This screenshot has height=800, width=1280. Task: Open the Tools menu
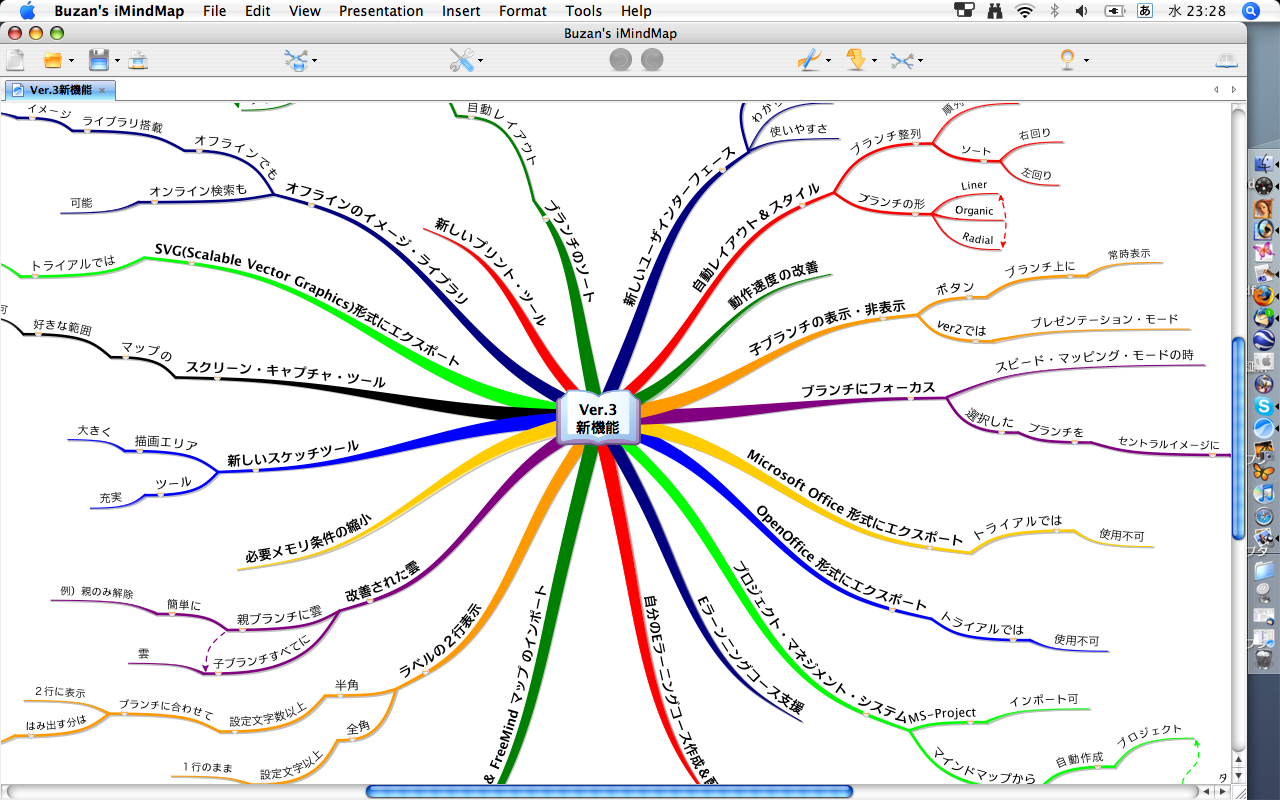[x=584, y=11]
